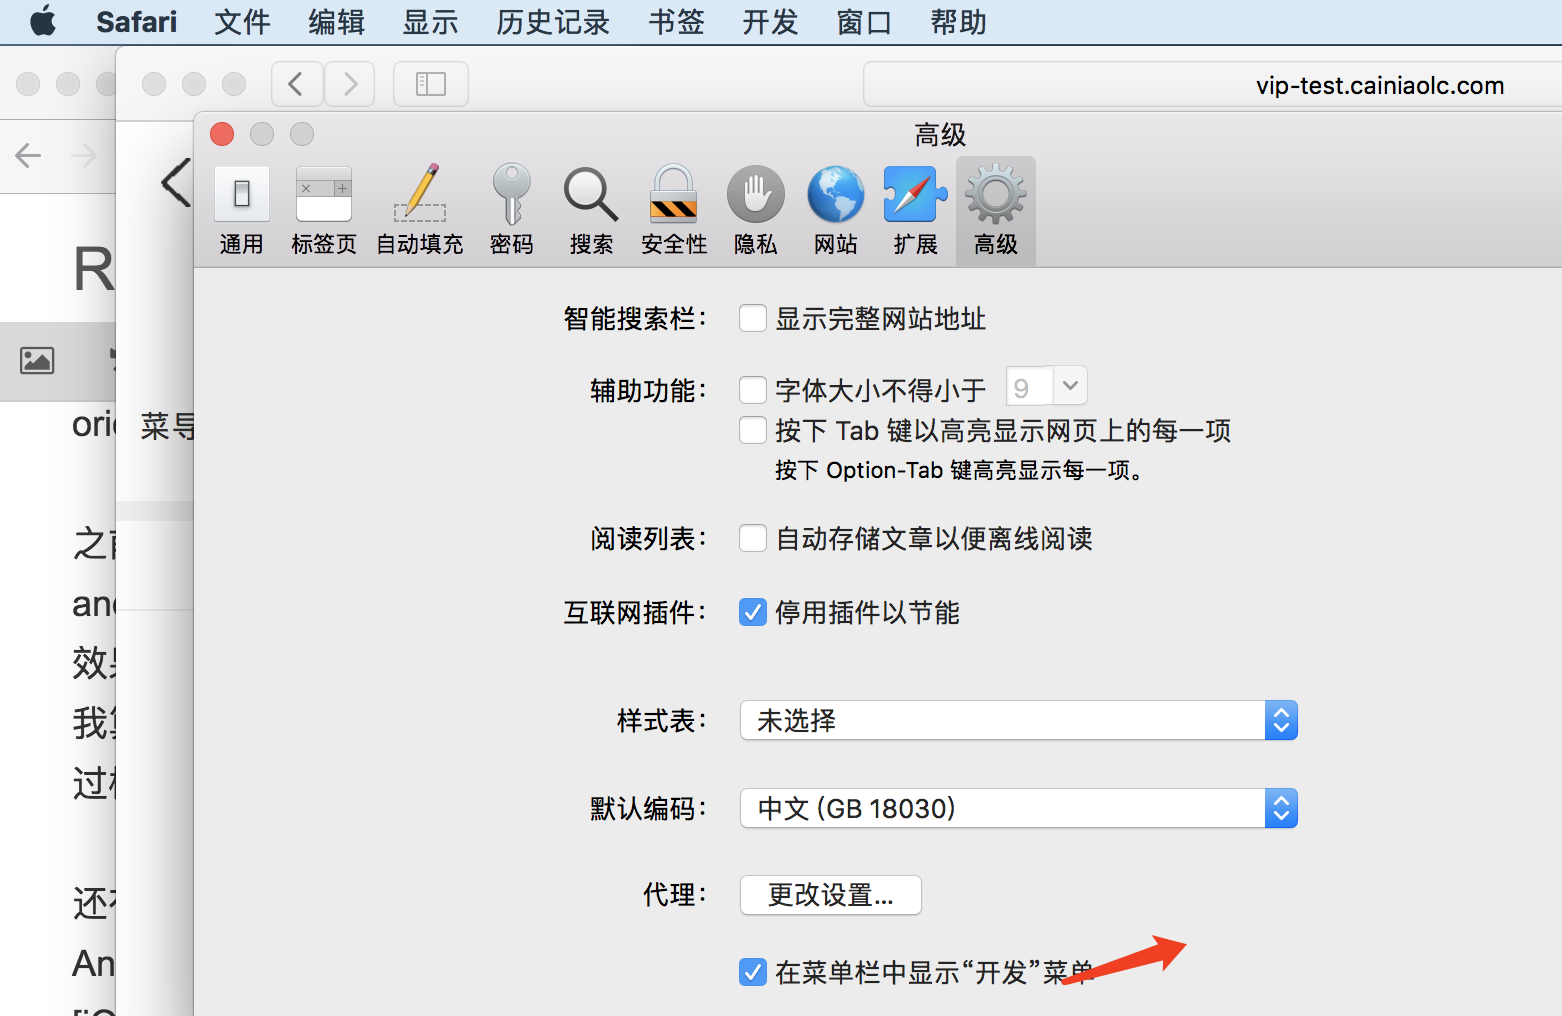Uncheck 停用插件以节能 checkbox
This screenshot has width=1562, height=1016.
[753, 612]
